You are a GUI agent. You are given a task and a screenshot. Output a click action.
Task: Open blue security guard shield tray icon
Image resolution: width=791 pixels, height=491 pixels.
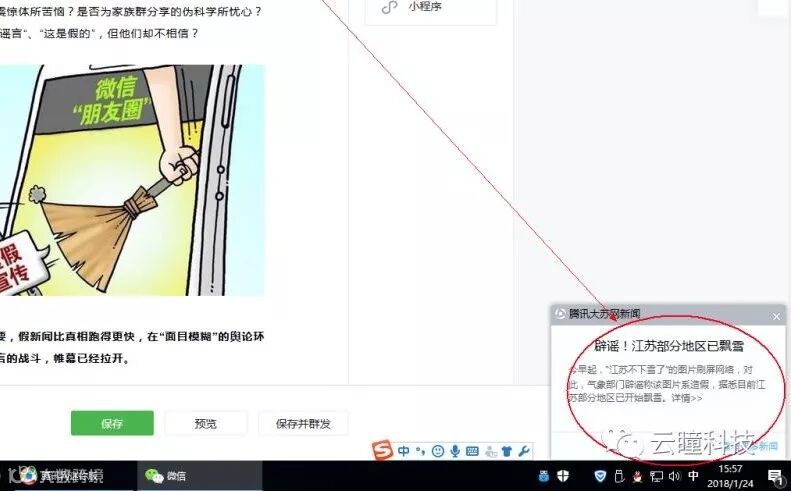600,476
